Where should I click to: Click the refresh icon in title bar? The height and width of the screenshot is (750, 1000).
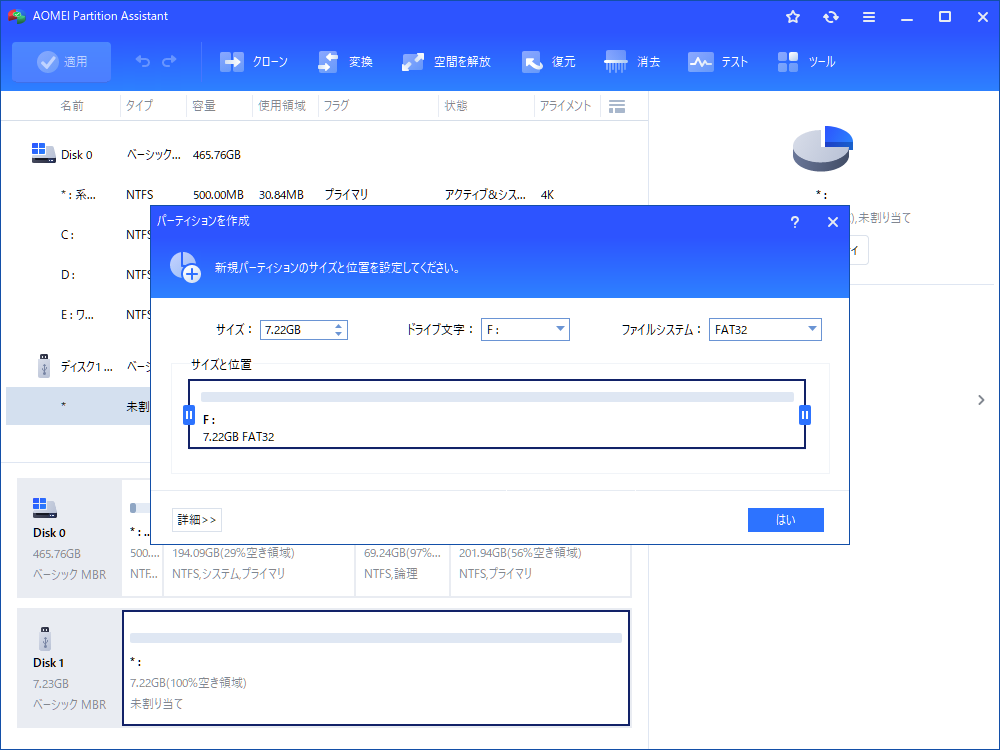(x=830, y=17)
